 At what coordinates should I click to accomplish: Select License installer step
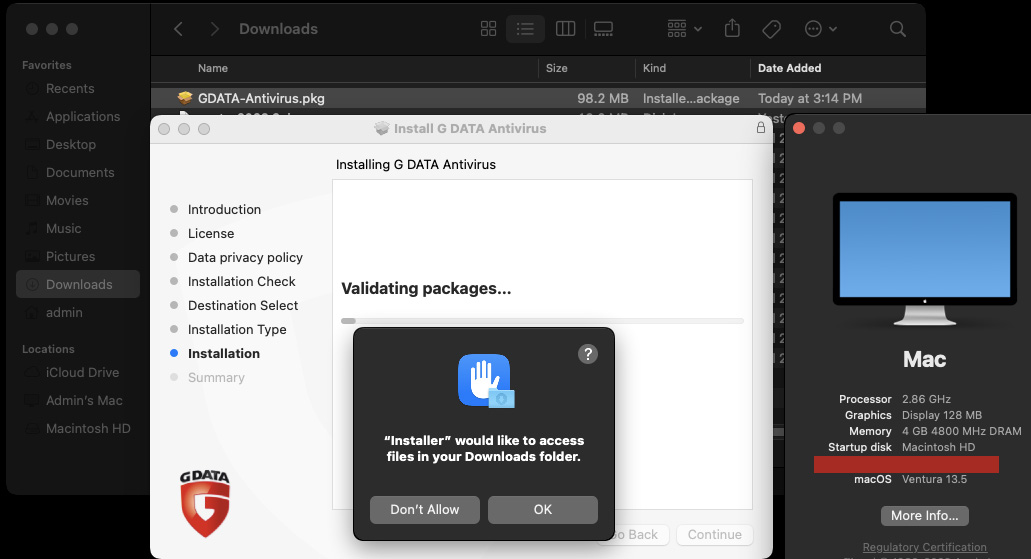click(210, 233)
